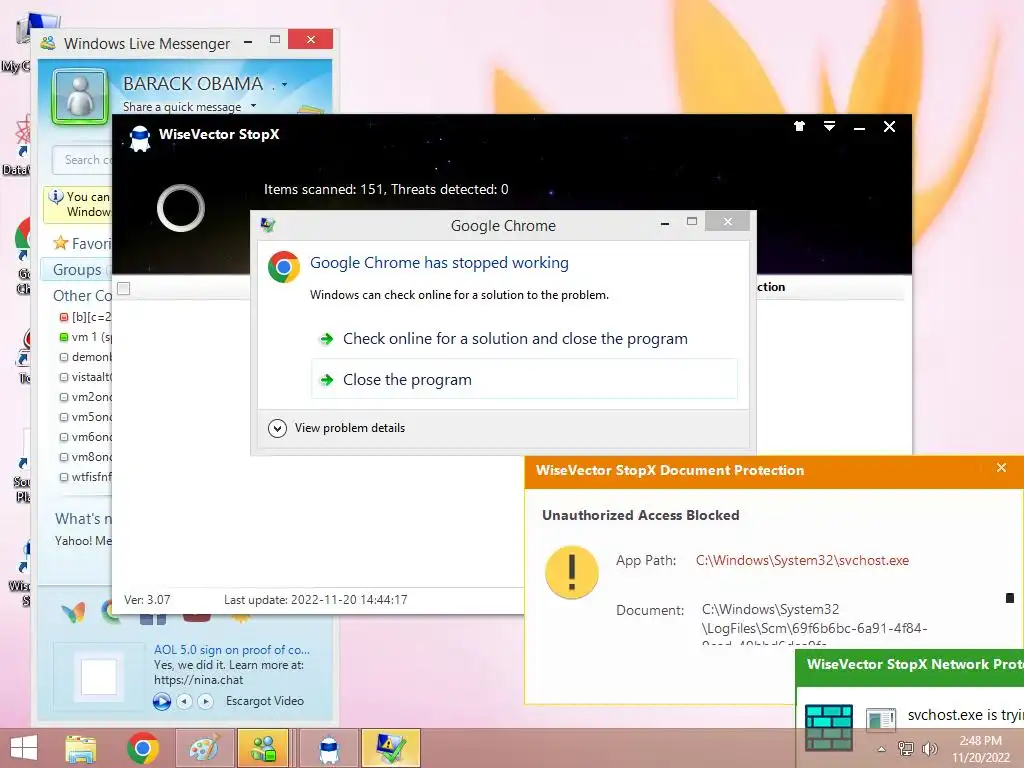This screenshot has width=1024, height=768.
Task: Click the Messenger profile avatar picture
Action: [x=80, y=97]
